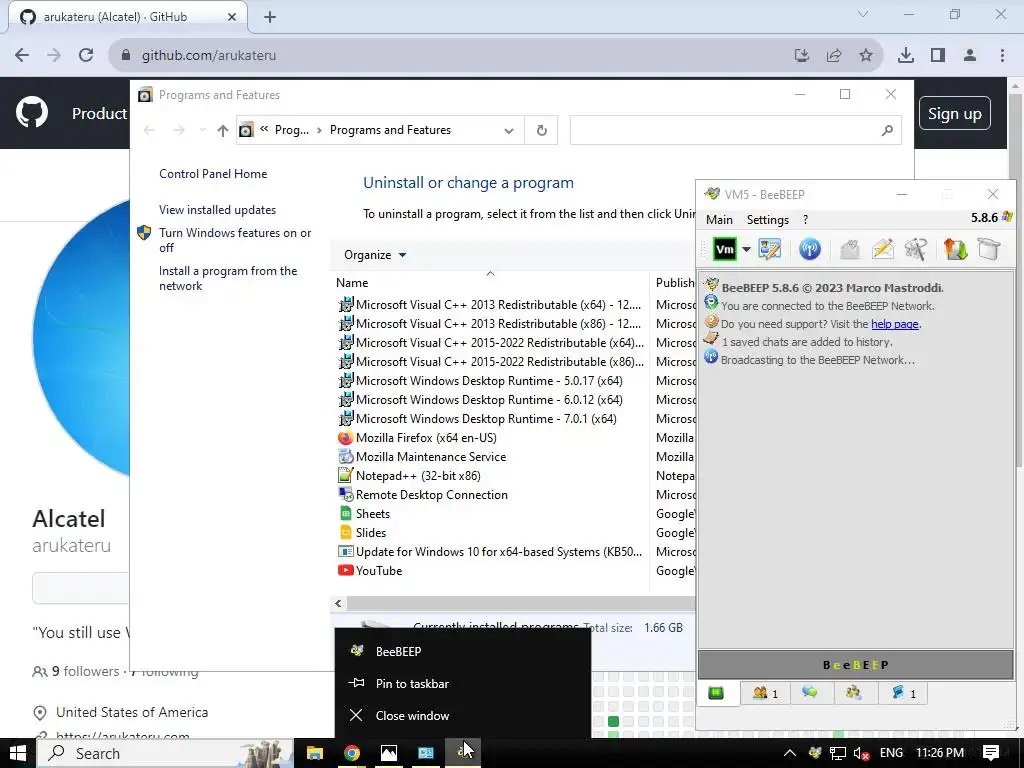Viewport: 1024px width, 768px height.
Task: Select Microsoft Windows Desktop Runtime - 5.0.17 (x64)
Action: pyautogui.click(x=488, y=381)
